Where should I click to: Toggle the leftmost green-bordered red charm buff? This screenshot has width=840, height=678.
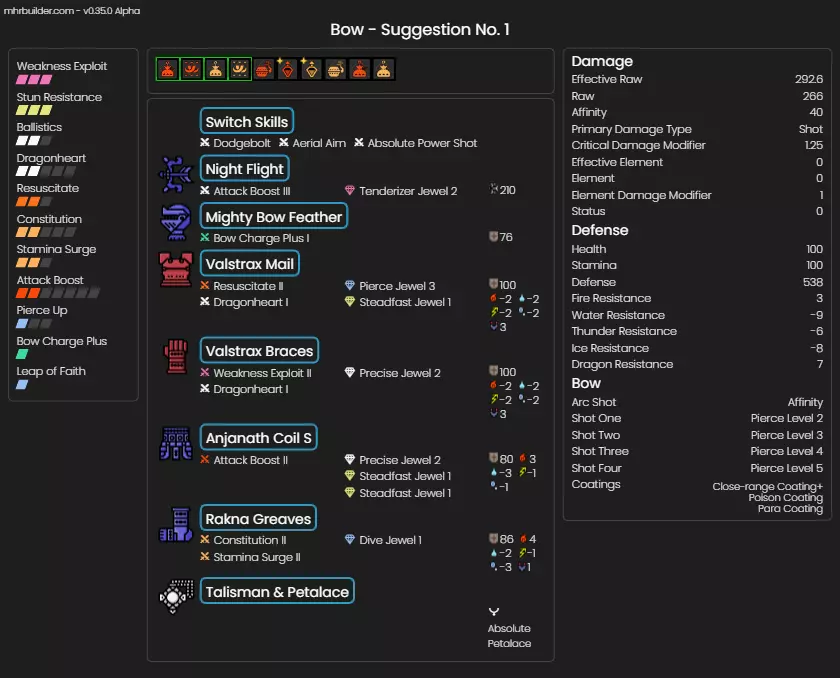coord(168,69)
